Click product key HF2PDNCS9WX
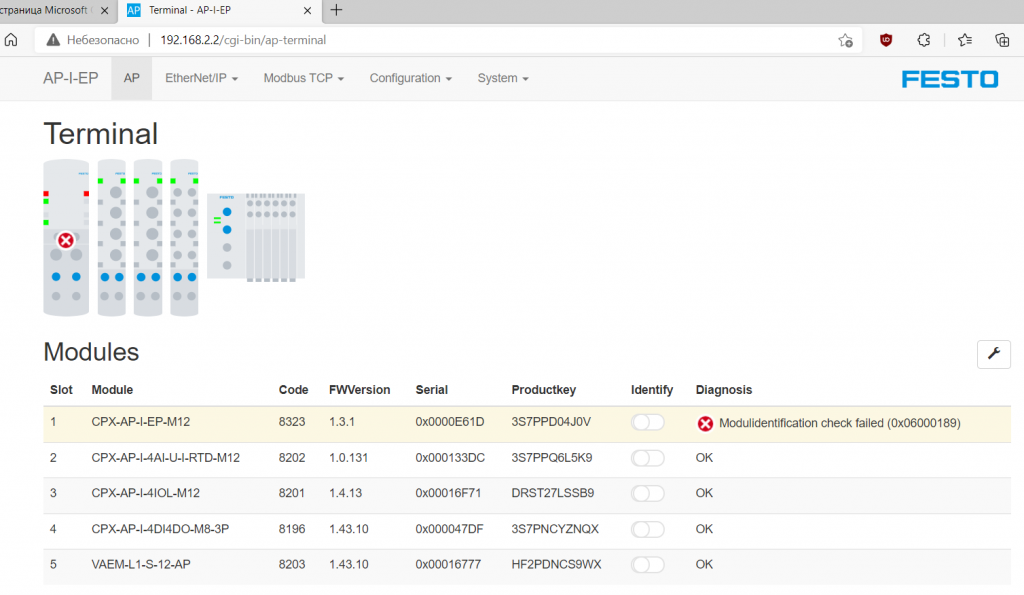Screen dimensions: 1024x595 [x=556, y=564]
